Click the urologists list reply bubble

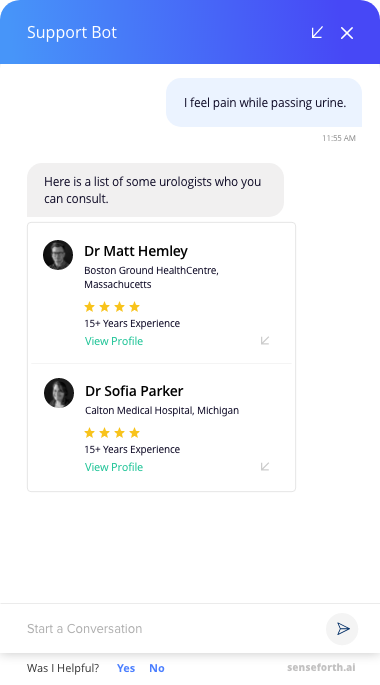(x=155, y=190)
